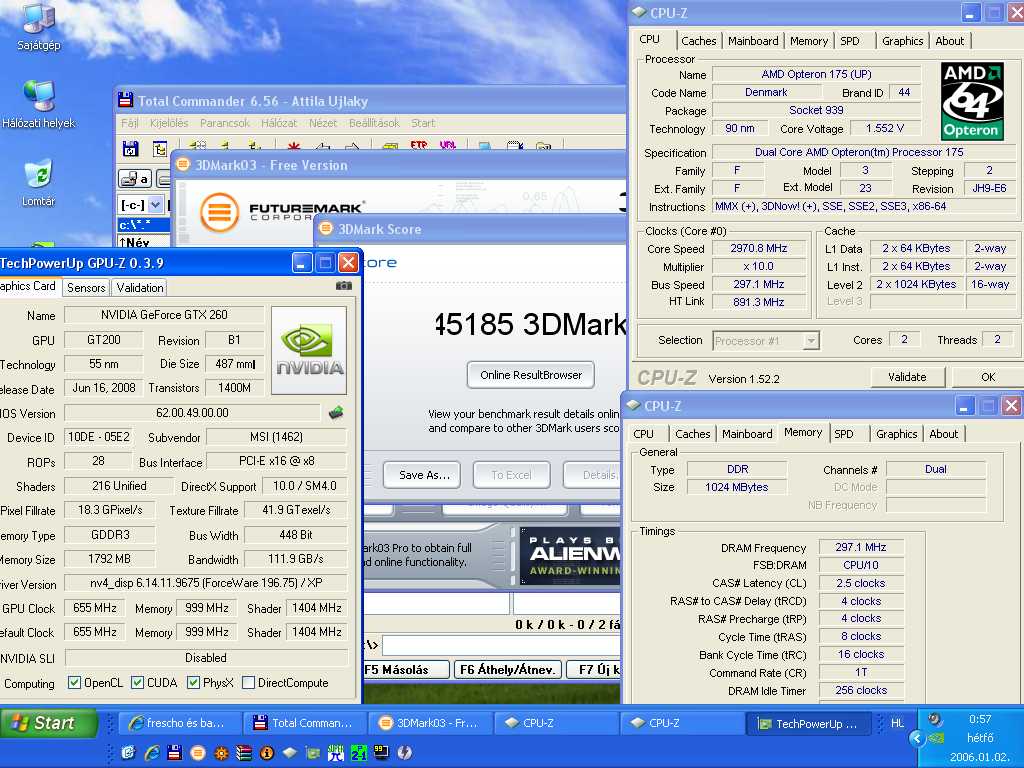Click Total Commander command line input field
The width and height of the screenshot is (1024, 768).
501,646
